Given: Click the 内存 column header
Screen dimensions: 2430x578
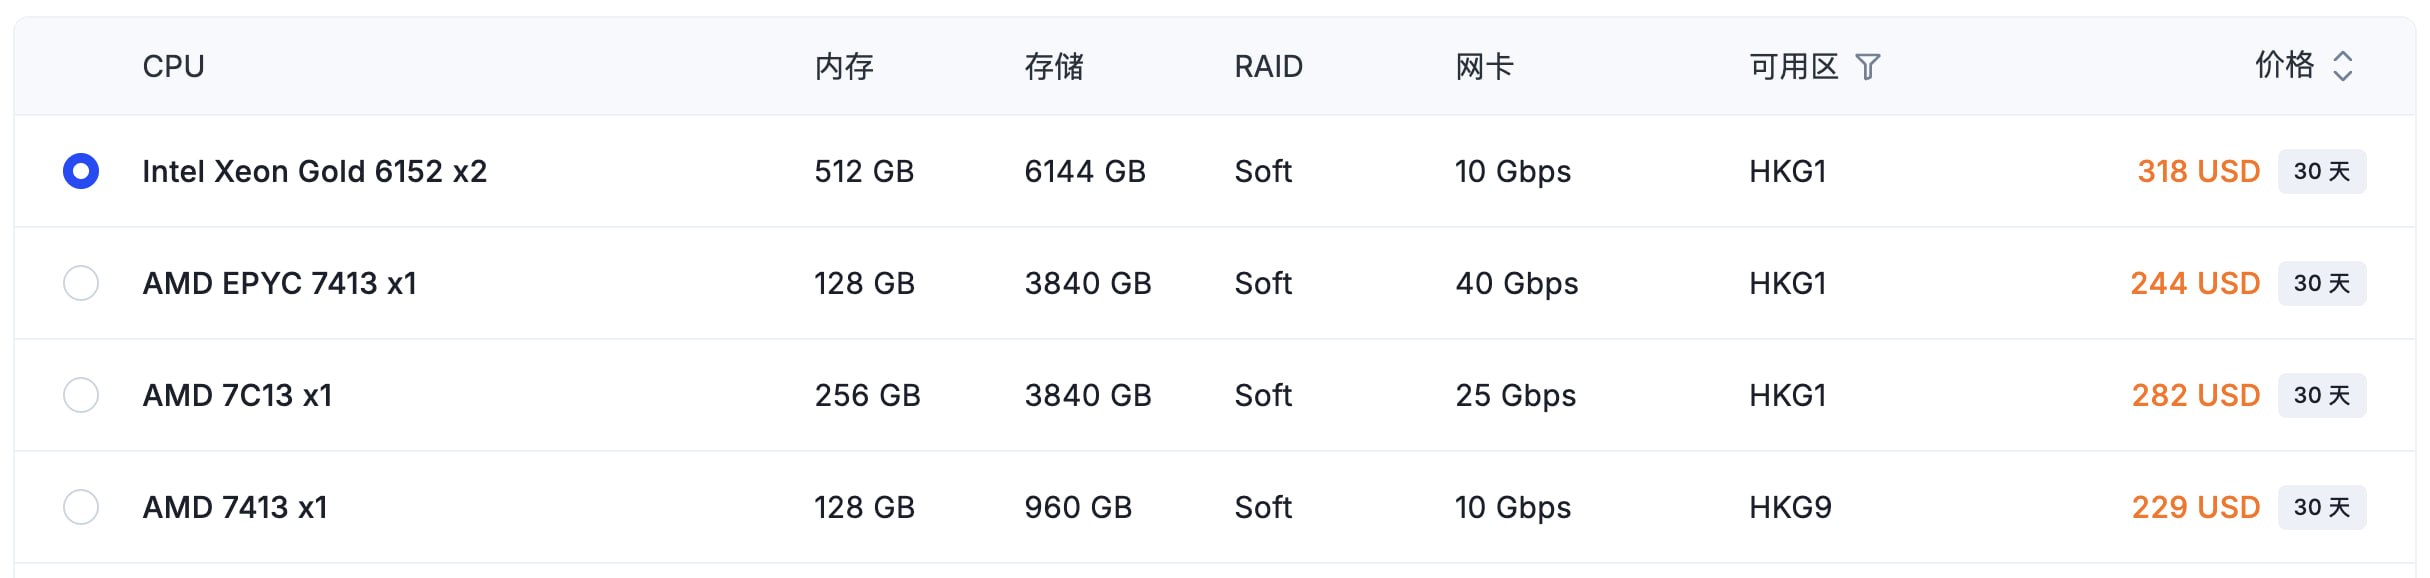Looking at the screenshot, I should [844, 67].
